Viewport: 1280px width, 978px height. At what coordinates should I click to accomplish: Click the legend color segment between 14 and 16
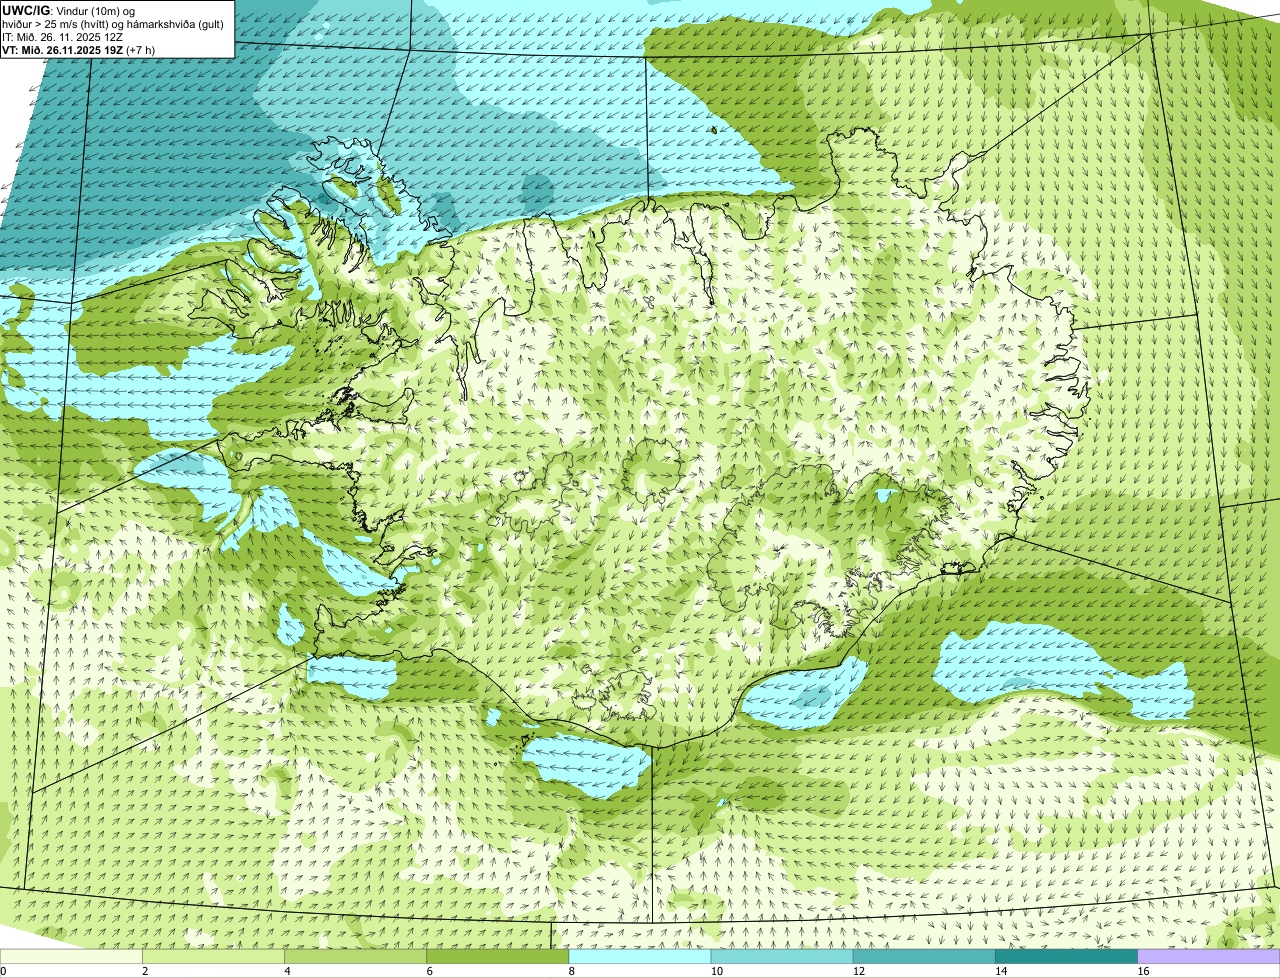coord(1066,956)
